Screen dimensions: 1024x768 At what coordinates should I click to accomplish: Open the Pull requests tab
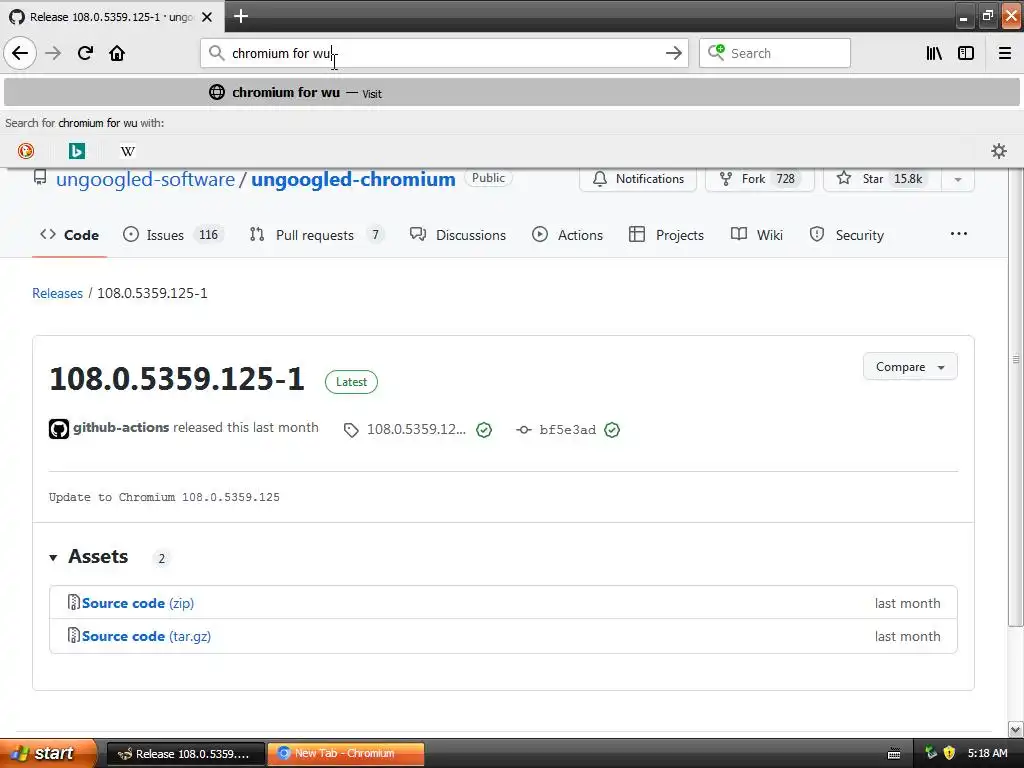coord(317,235)
